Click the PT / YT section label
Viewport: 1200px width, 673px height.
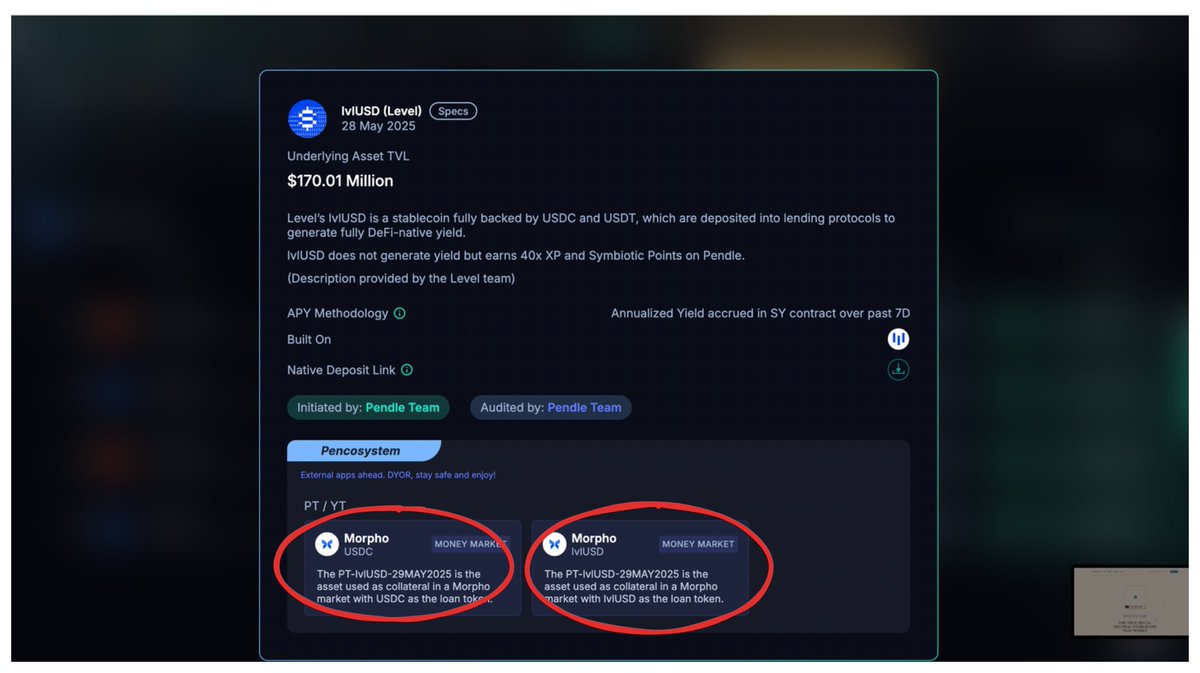pos(325,506)
